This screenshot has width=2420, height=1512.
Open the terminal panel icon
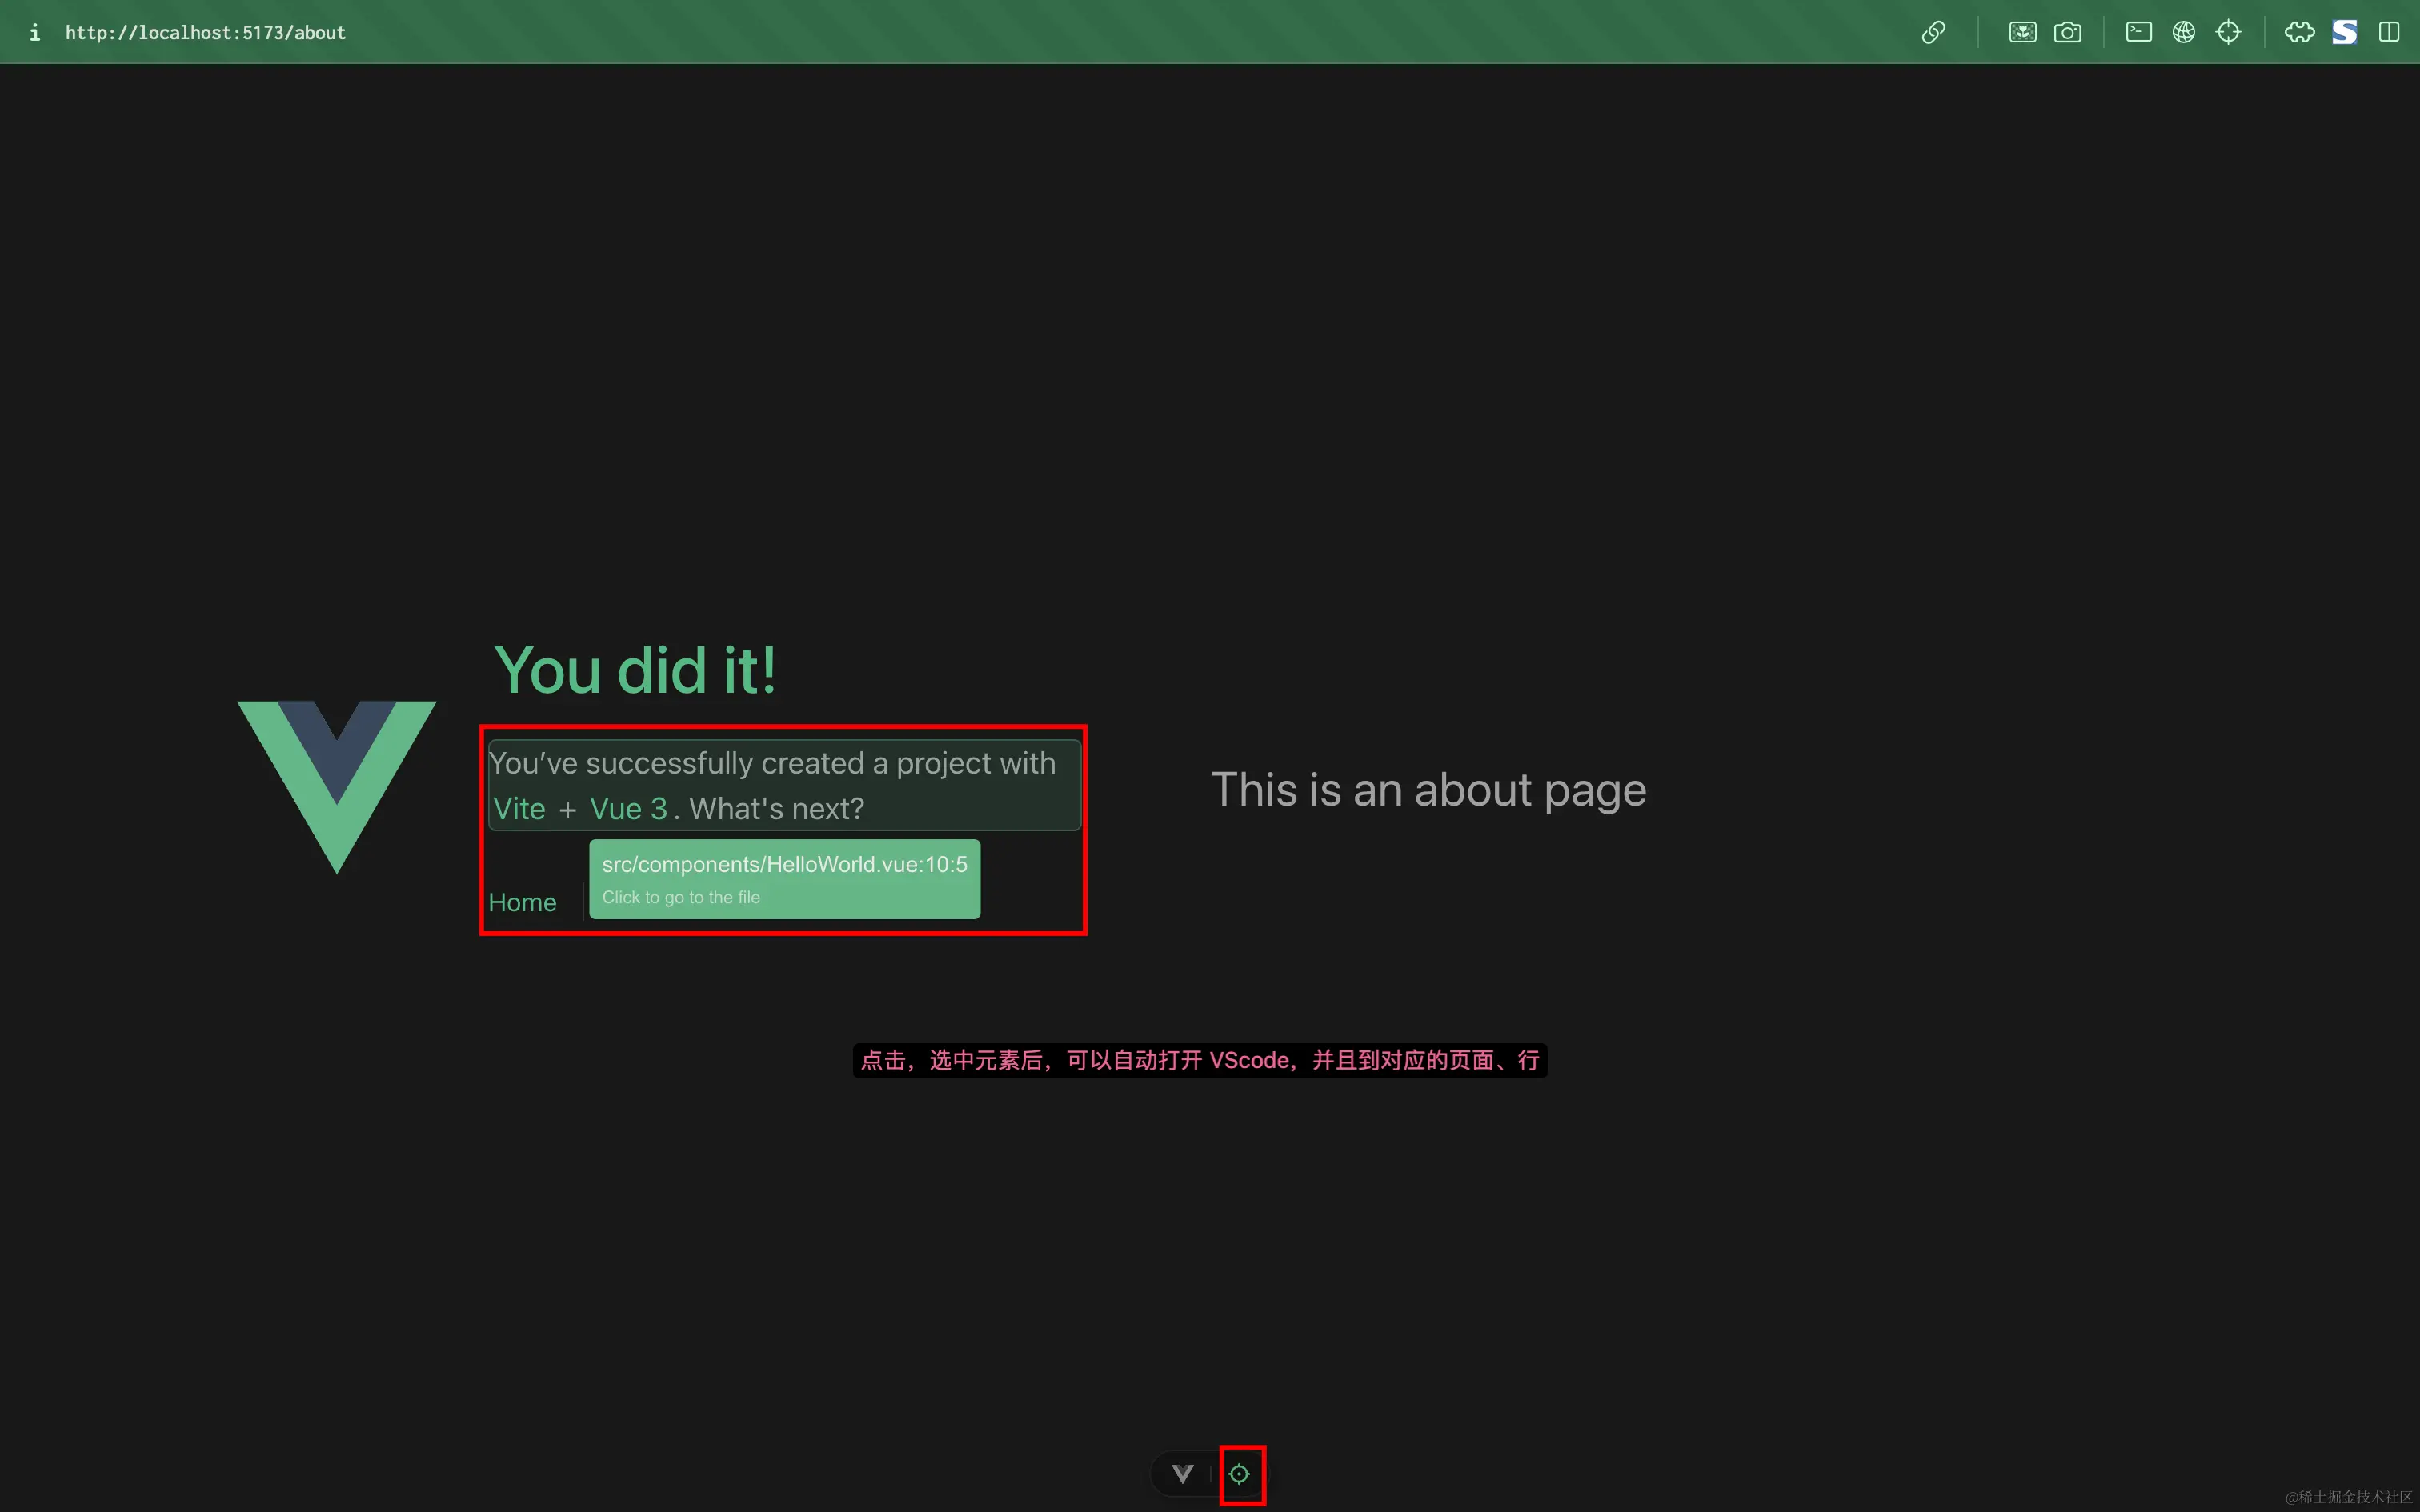[2139, 32]
